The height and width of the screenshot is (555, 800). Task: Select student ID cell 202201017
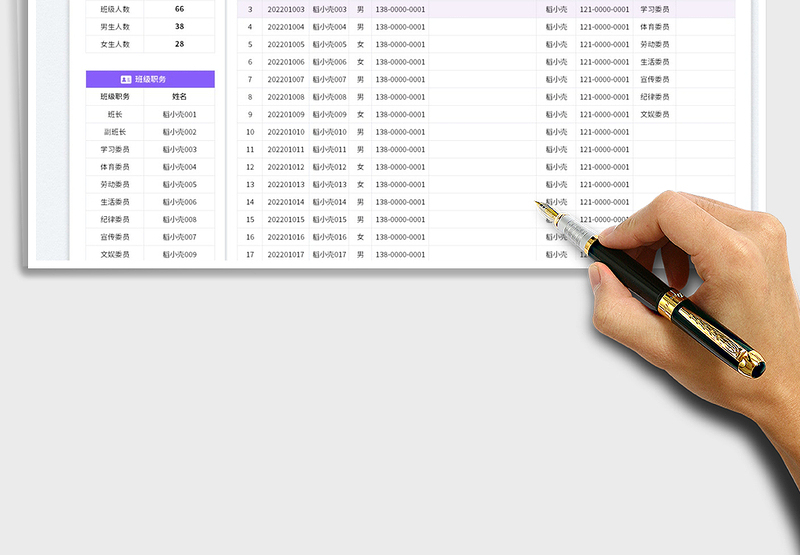[286, 254]
